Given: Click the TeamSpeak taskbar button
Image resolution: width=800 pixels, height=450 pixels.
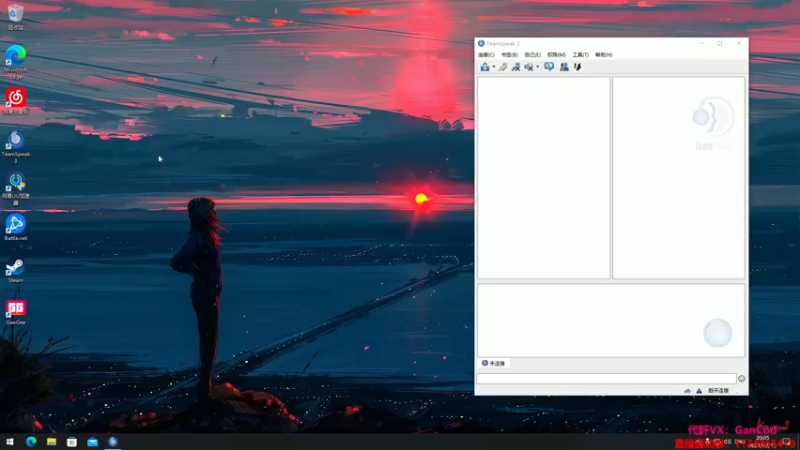Looking at the screenshot, I should (x=113, y=442).
